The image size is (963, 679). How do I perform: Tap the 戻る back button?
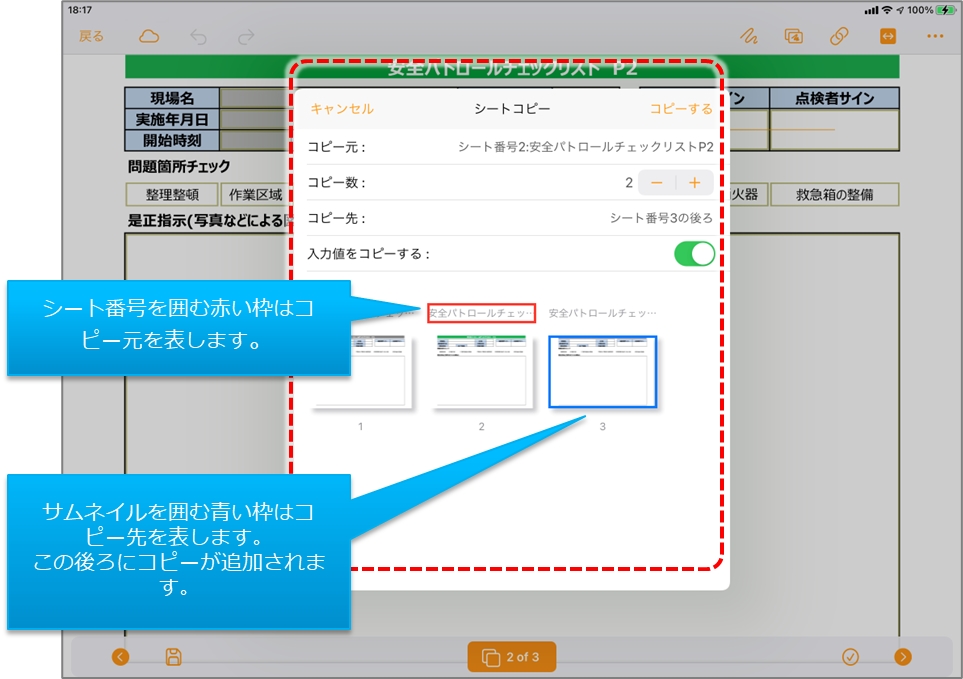(91, 37)
